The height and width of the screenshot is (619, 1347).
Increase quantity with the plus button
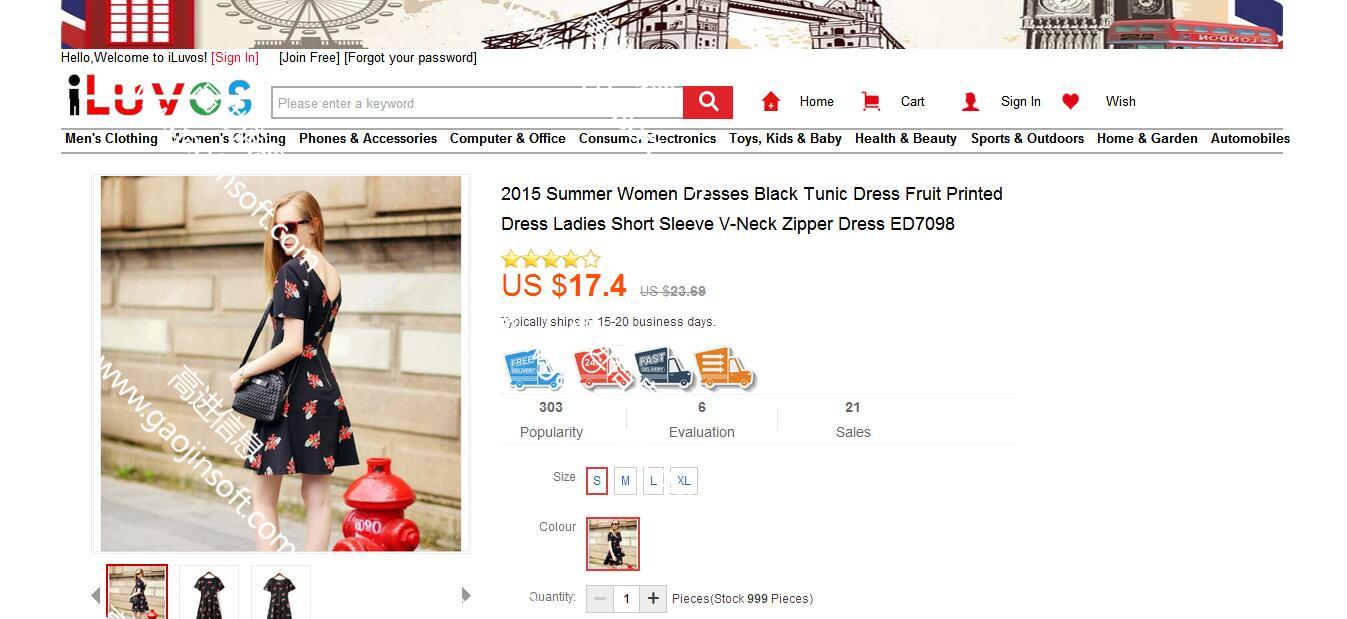[653, 598]
